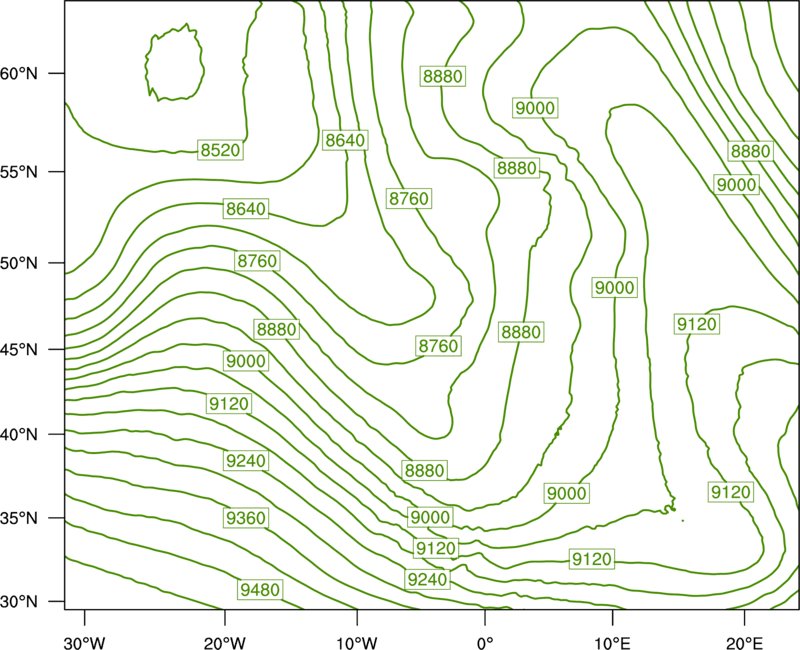
Task: Click the 9240 label just below 9120
Action: (428, 579)
